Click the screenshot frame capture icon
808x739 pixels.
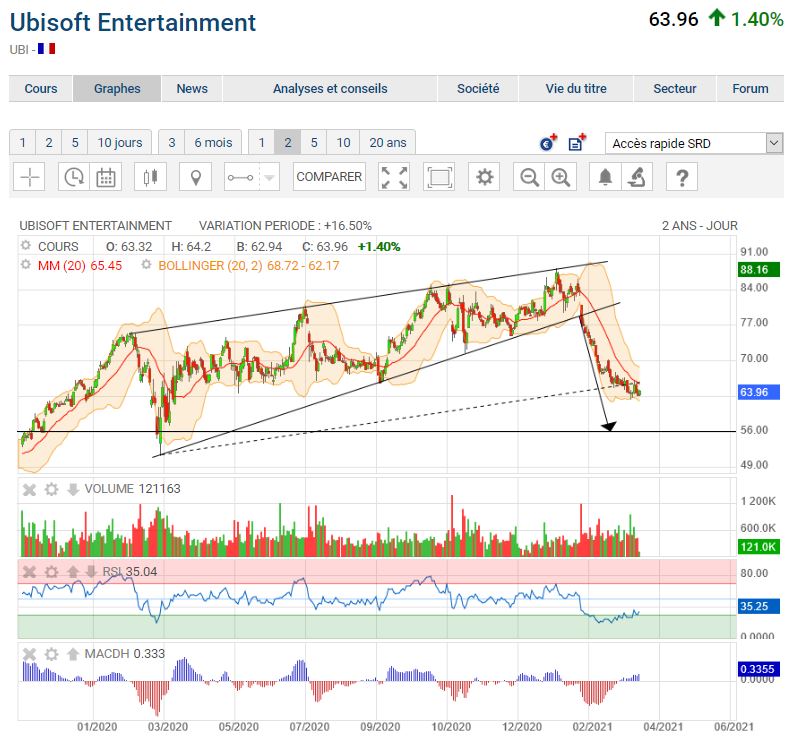[439, 177]
